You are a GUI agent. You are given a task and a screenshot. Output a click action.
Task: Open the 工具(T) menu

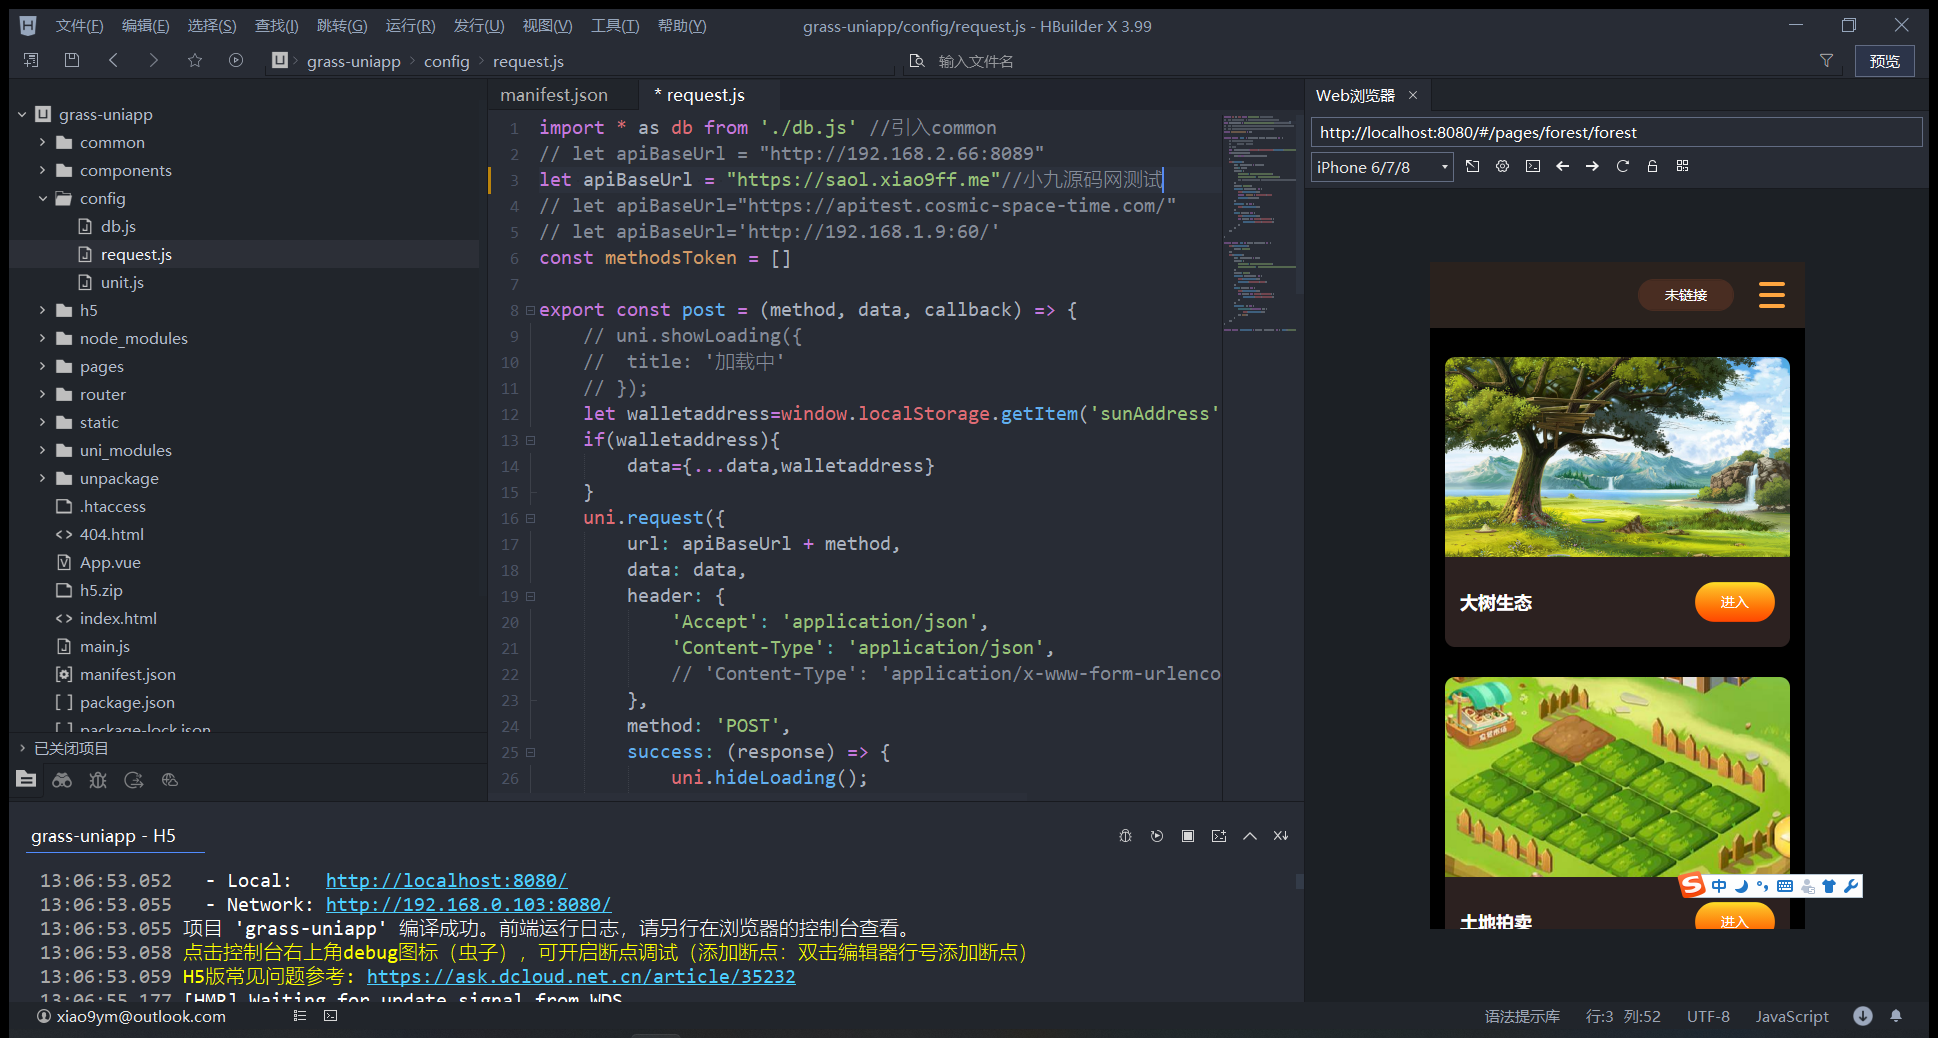pos(615,26)
